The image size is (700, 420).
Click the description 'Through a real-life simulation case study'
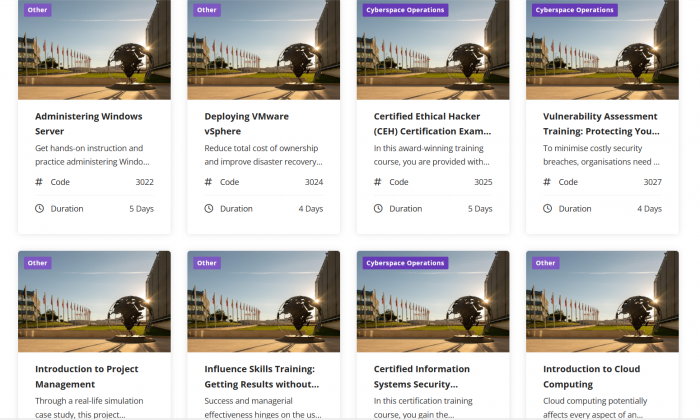pyautogui.click(x=89, y=408)
